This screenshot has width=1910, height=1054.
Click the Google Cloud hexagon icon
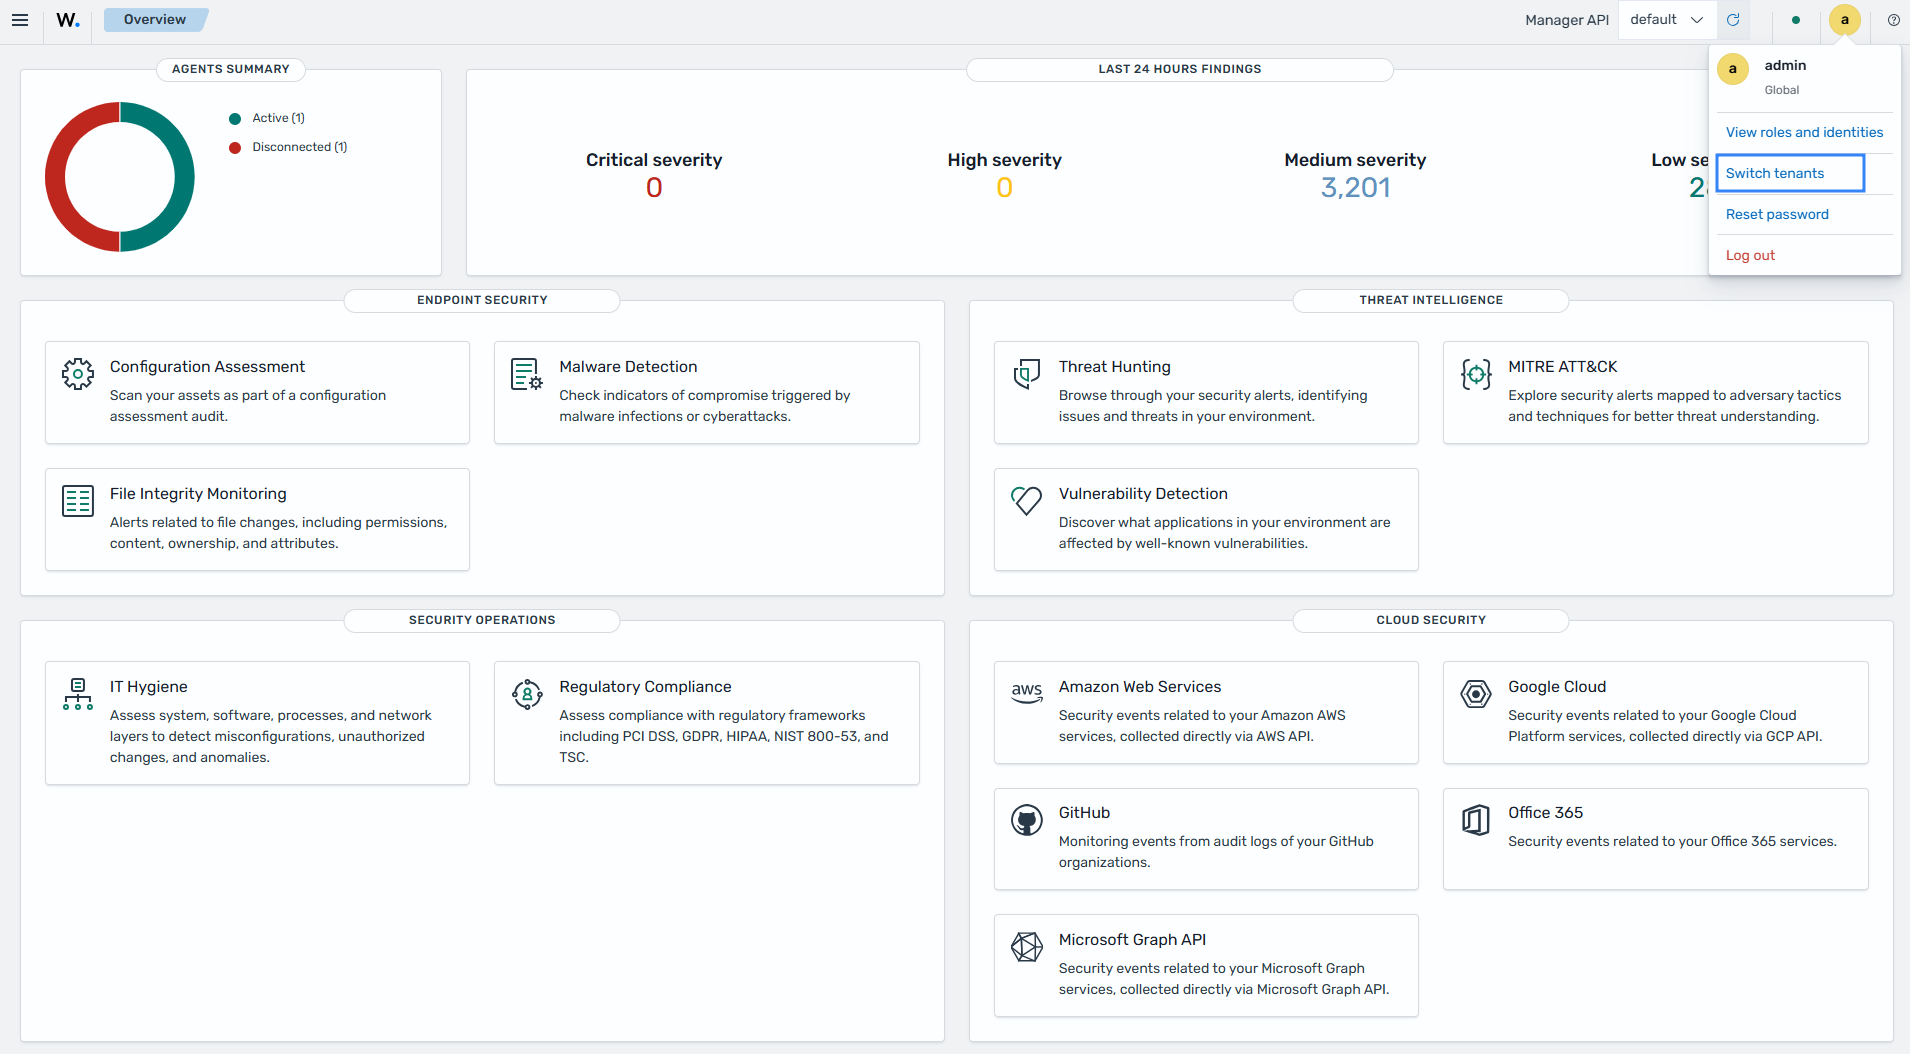pos(1476,694)
